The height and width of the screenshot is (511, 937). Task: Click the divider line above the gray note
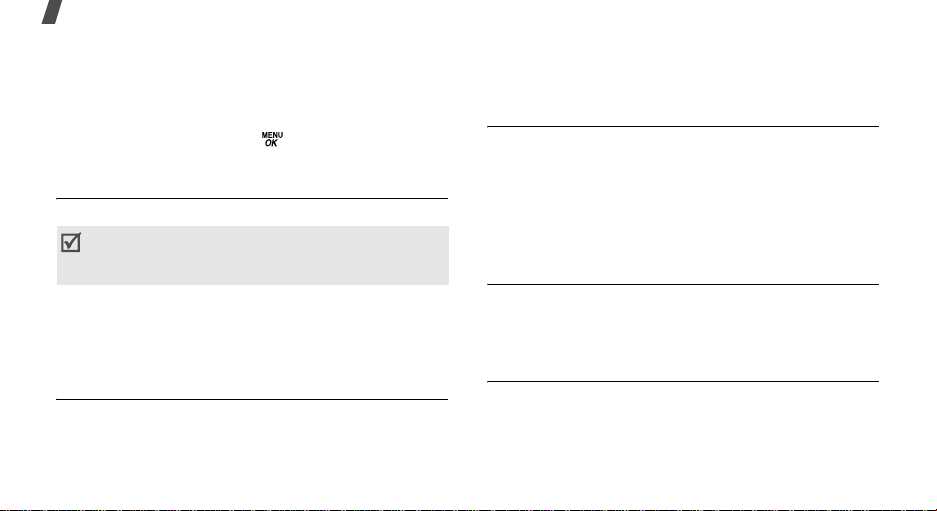252,198
